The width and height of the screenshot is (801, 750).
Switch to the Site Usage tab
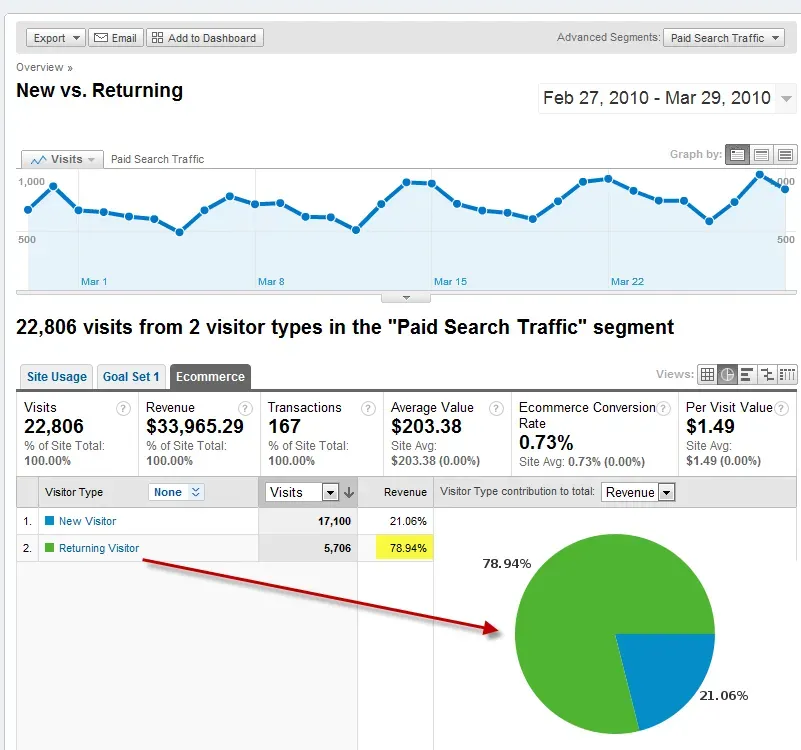point(55,376)
